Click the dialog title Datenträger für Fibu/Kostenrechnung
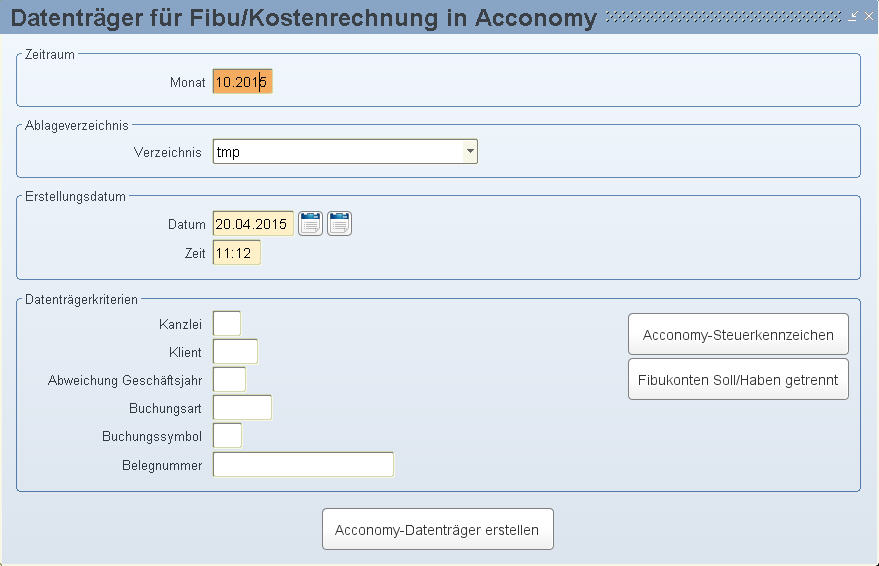 [224, 17]
